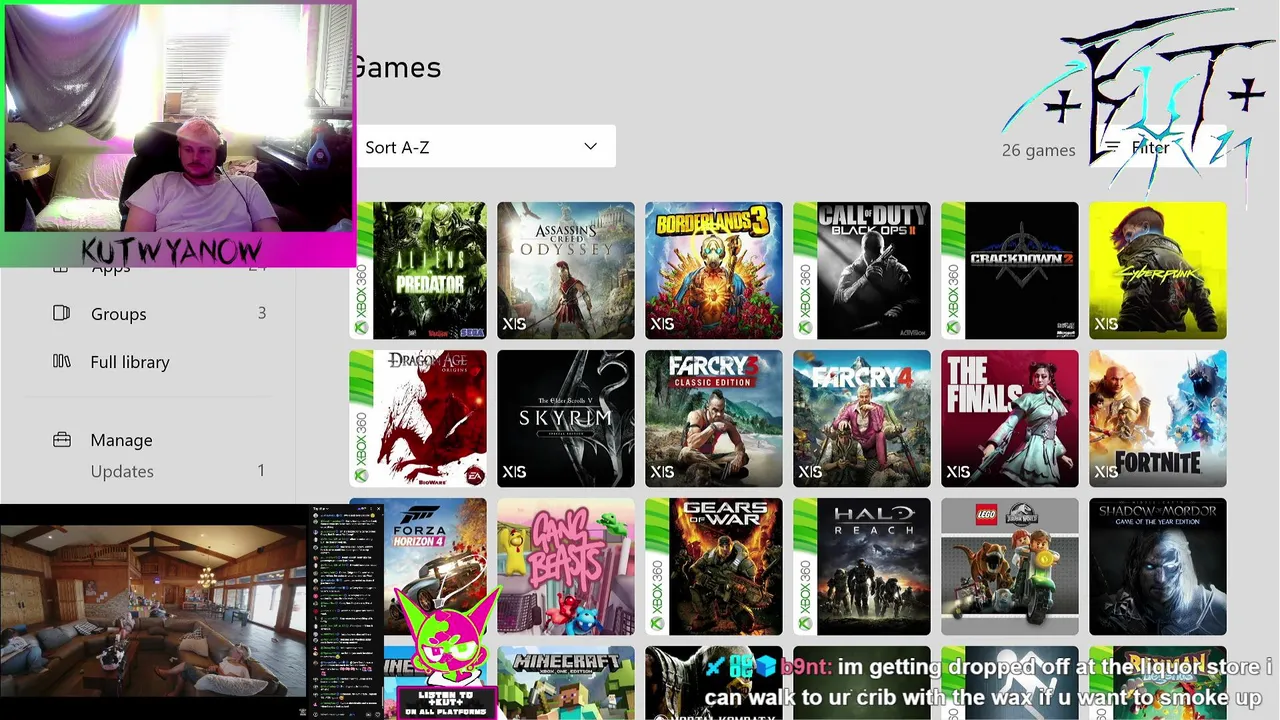Image resolution: width=1280 pixels, height=720 pixels.
Task: Select Shadow of Mordor tile
Action: pyautogui.click(x=1158, y=567)
